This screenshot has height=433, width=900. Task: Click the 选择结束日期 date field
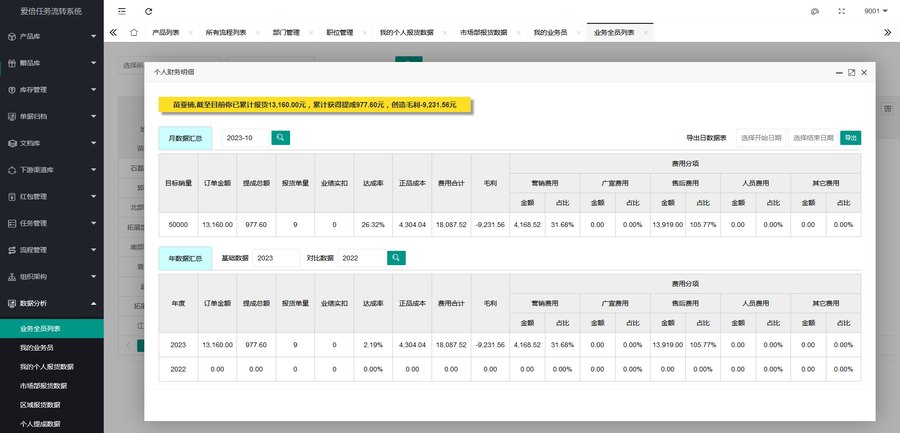pyautogui.click(x=813, y=138)
